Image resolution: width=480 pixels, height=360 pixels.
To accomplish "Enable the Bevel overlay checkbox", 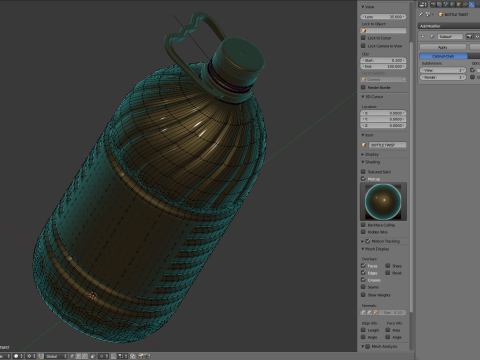I will tap(388, 273).
